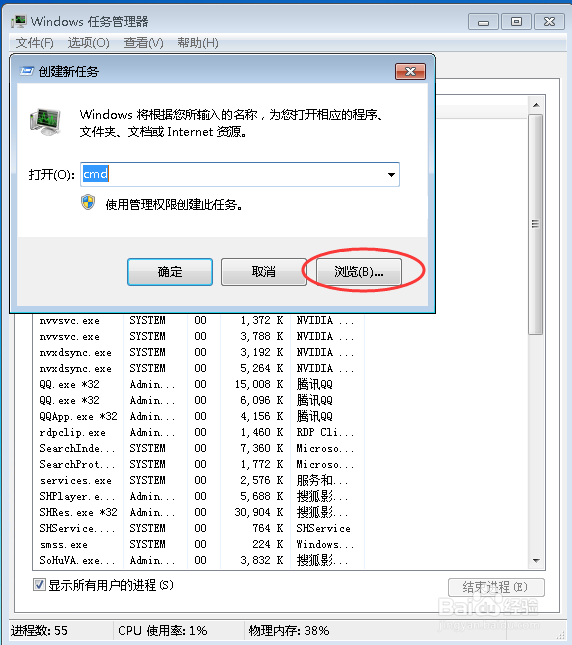The image size is (572, 645).
Task: Click memory value 764 K
Action: (x=268, y=528)
